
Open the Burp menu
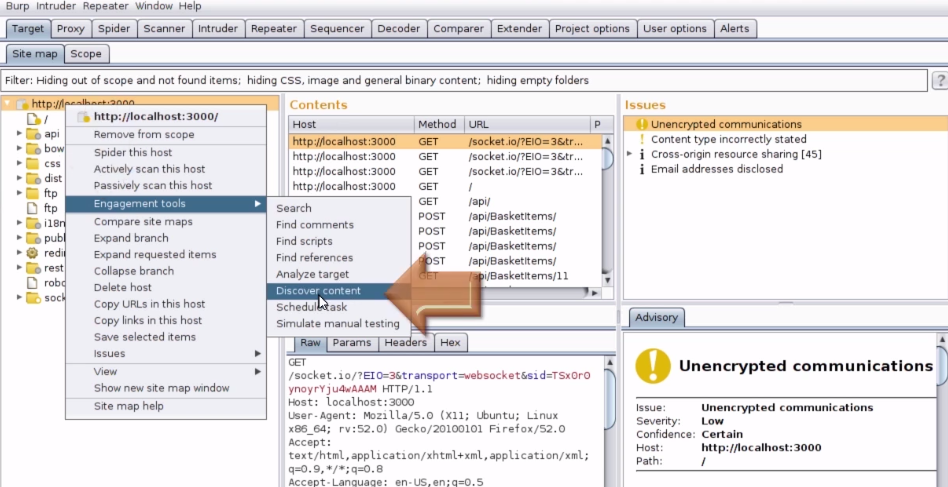17,6
